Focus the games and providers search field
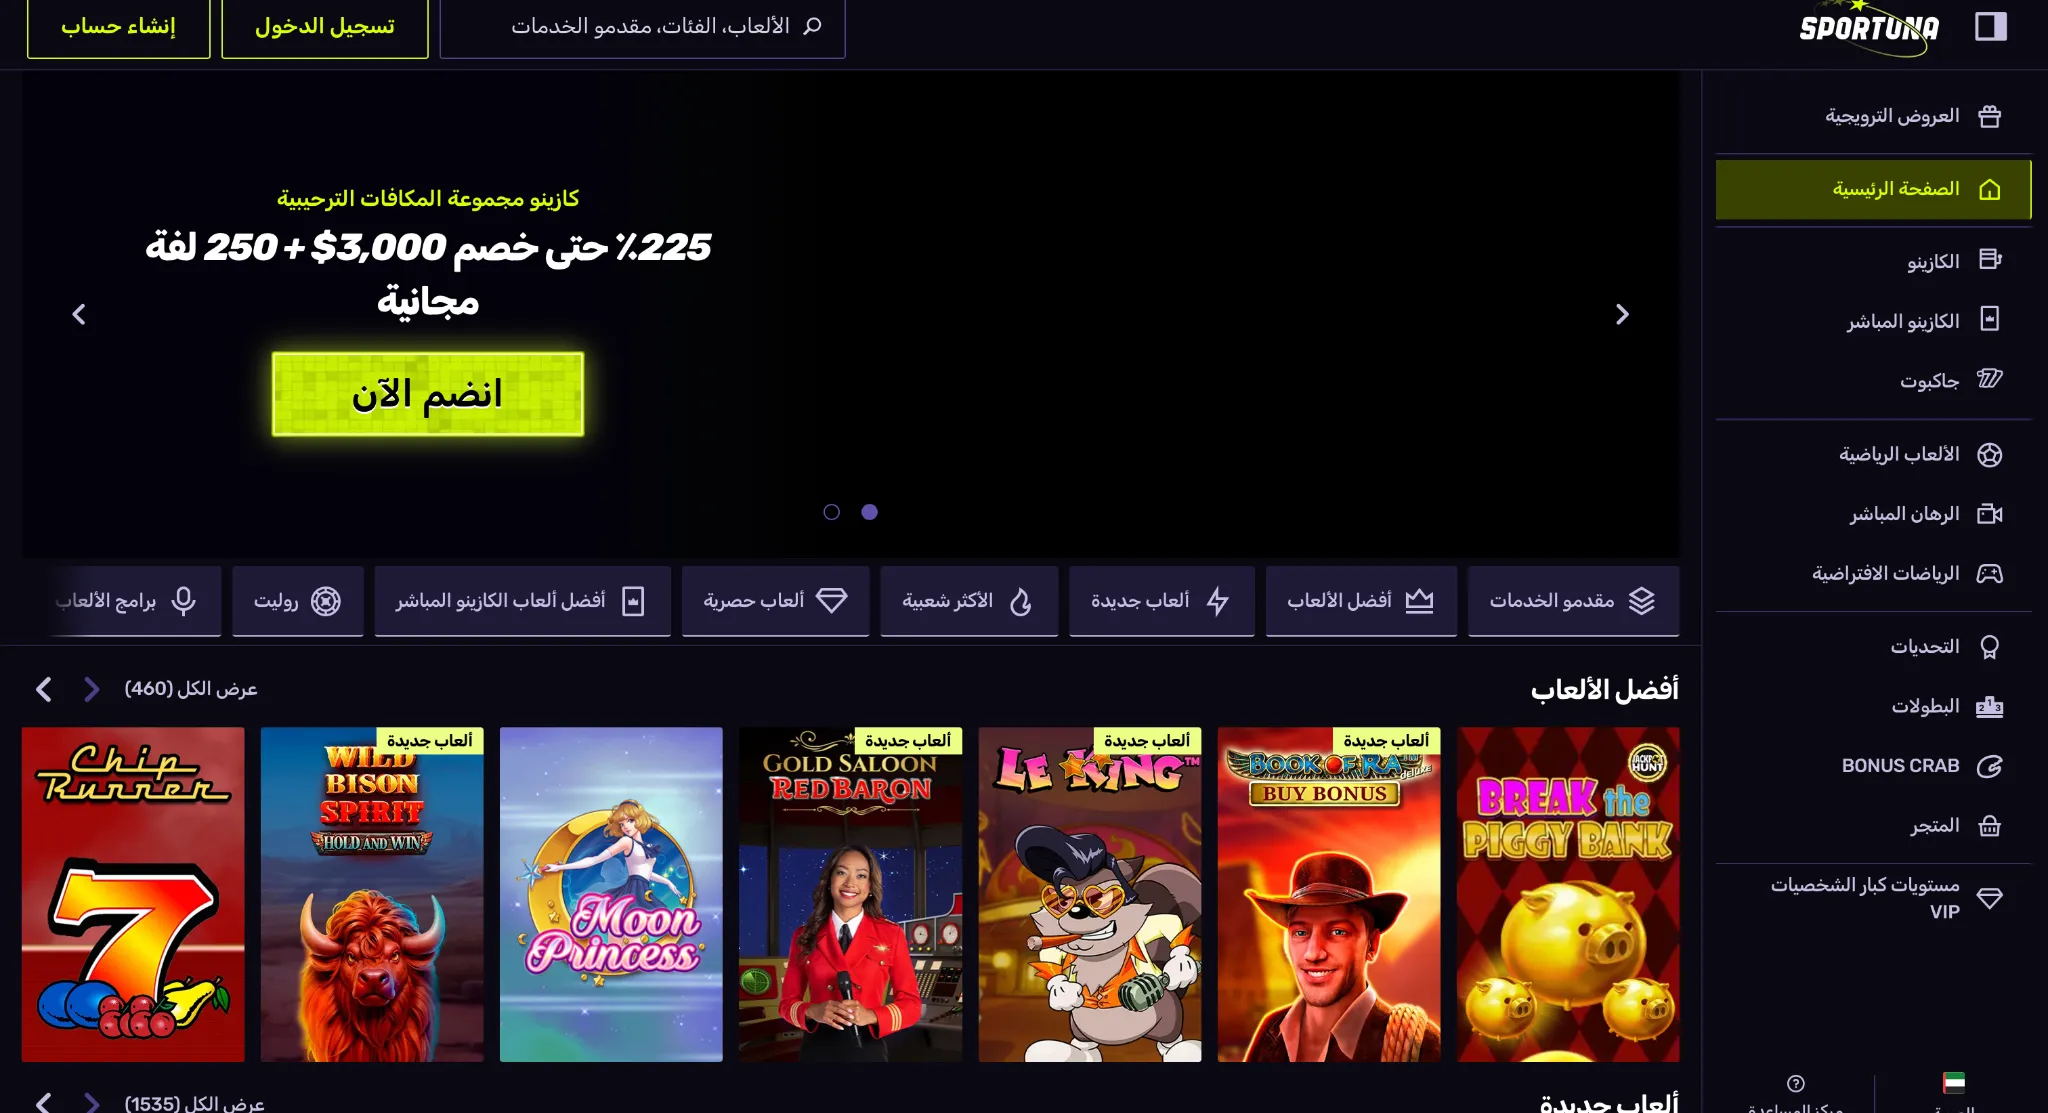Image resolution: width=2048 pixels, height=1113 pixels. click(x=643, y=27)
